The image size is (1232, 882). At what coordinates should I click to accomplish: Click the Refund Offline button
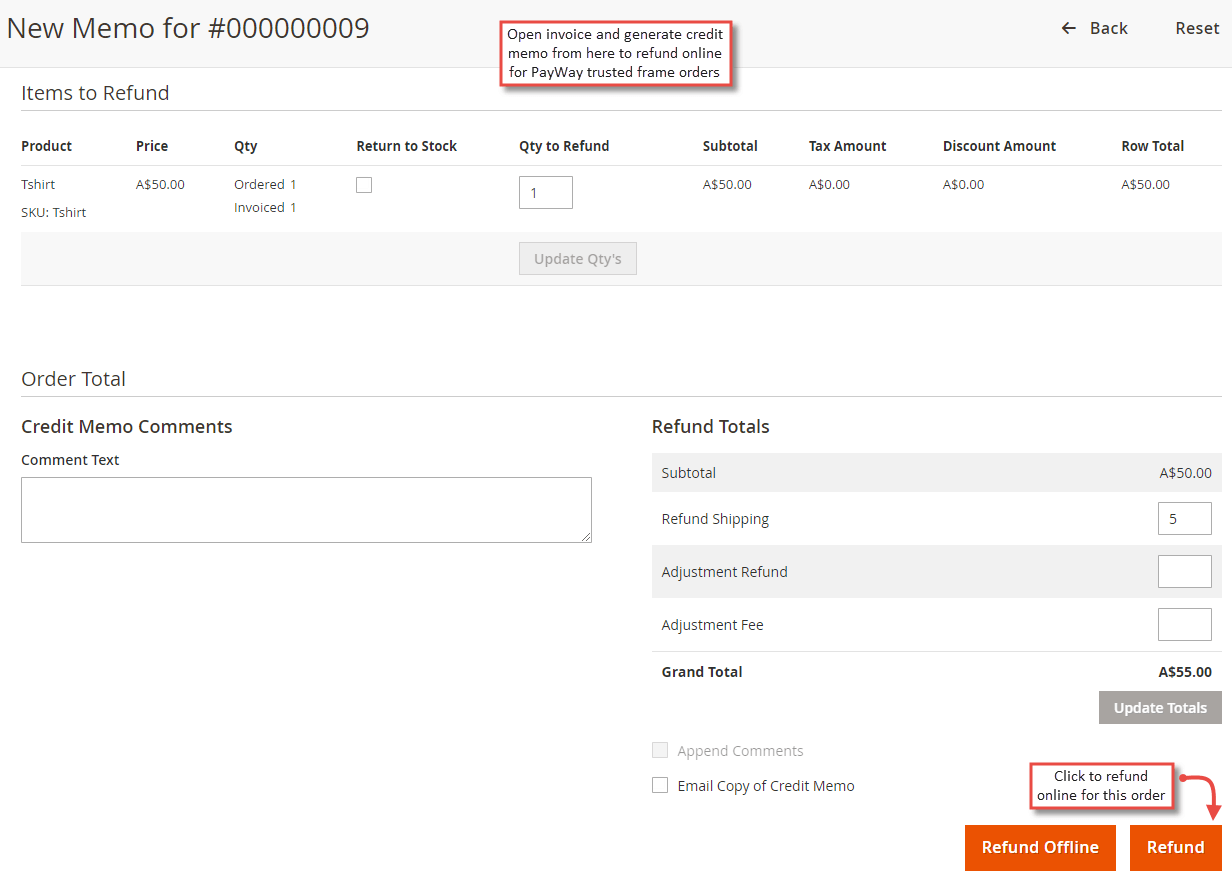pos(1040,847)
